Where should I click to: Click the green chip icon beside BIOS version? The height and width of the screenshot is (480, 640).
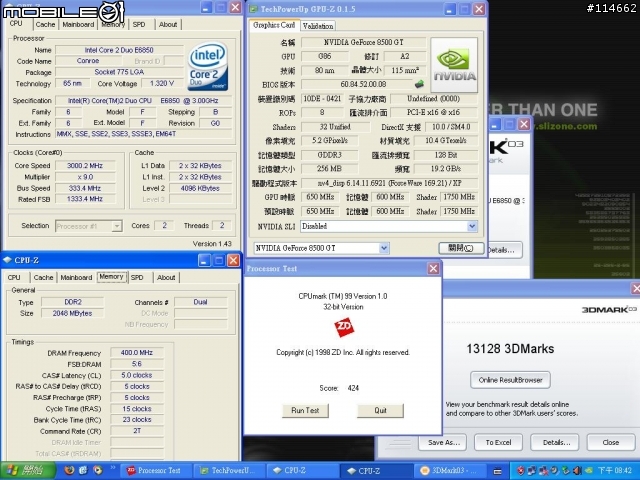click(x=419, y=84)
